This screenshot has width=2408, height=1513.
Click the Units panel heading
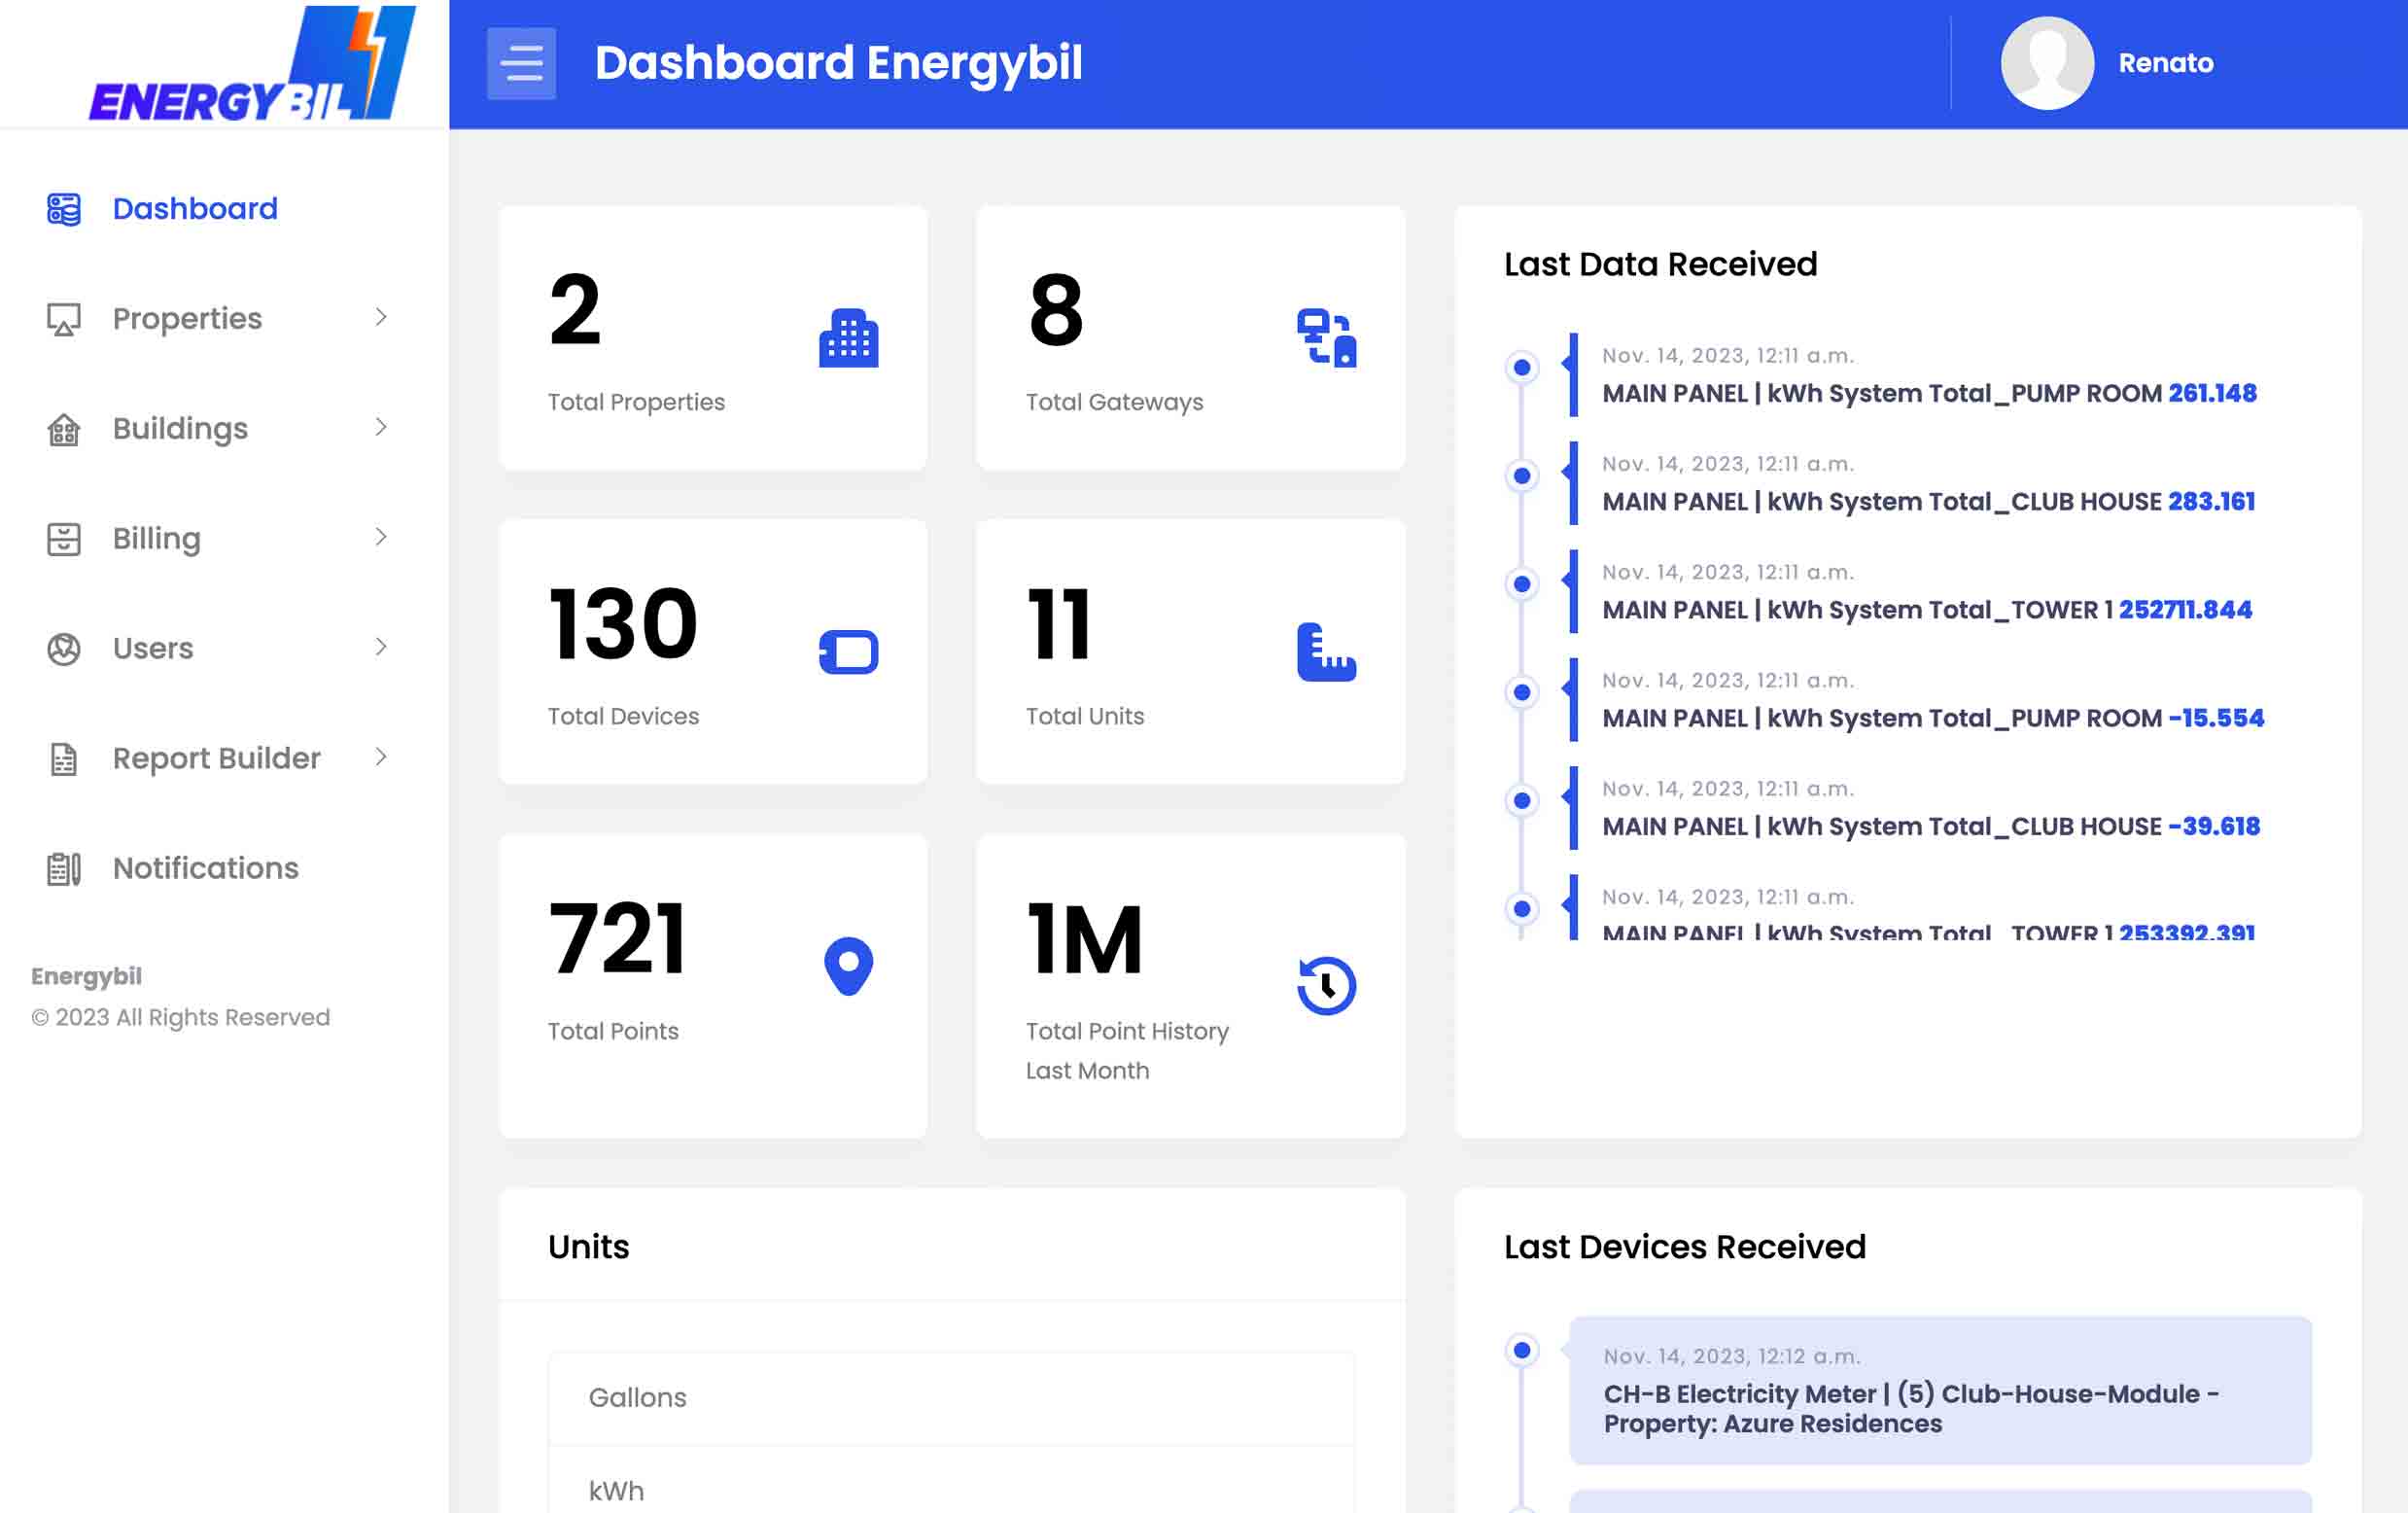[x=588, y=1247]
